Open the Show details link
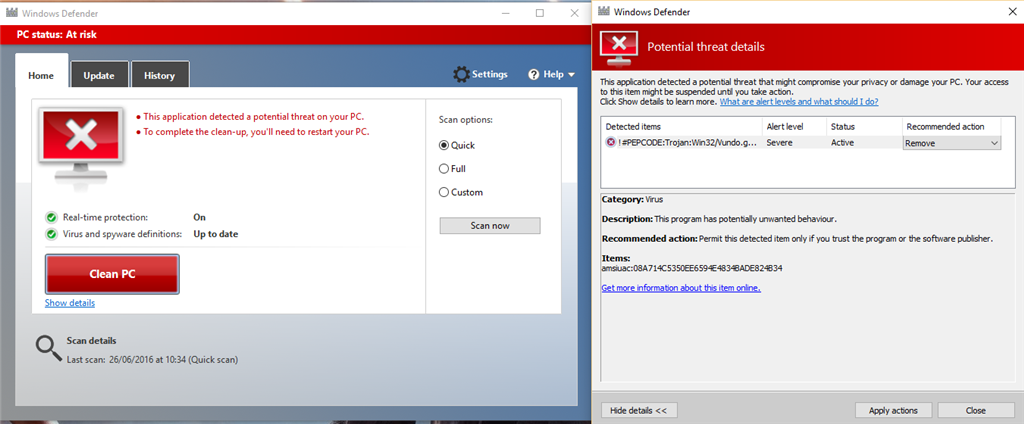The width and height of the screenshot is (1024, 424). (x=70, y=303)
